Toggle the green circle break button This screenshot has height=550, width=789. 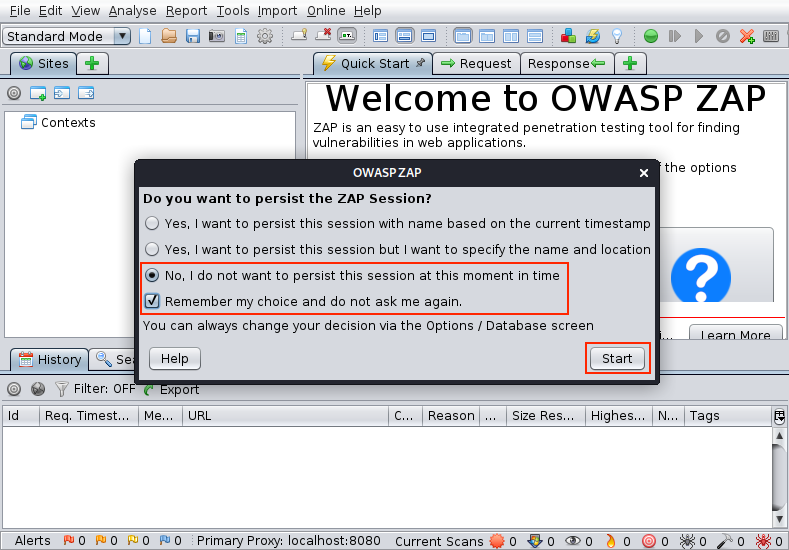pyautogui.click(x=651, y=36)
